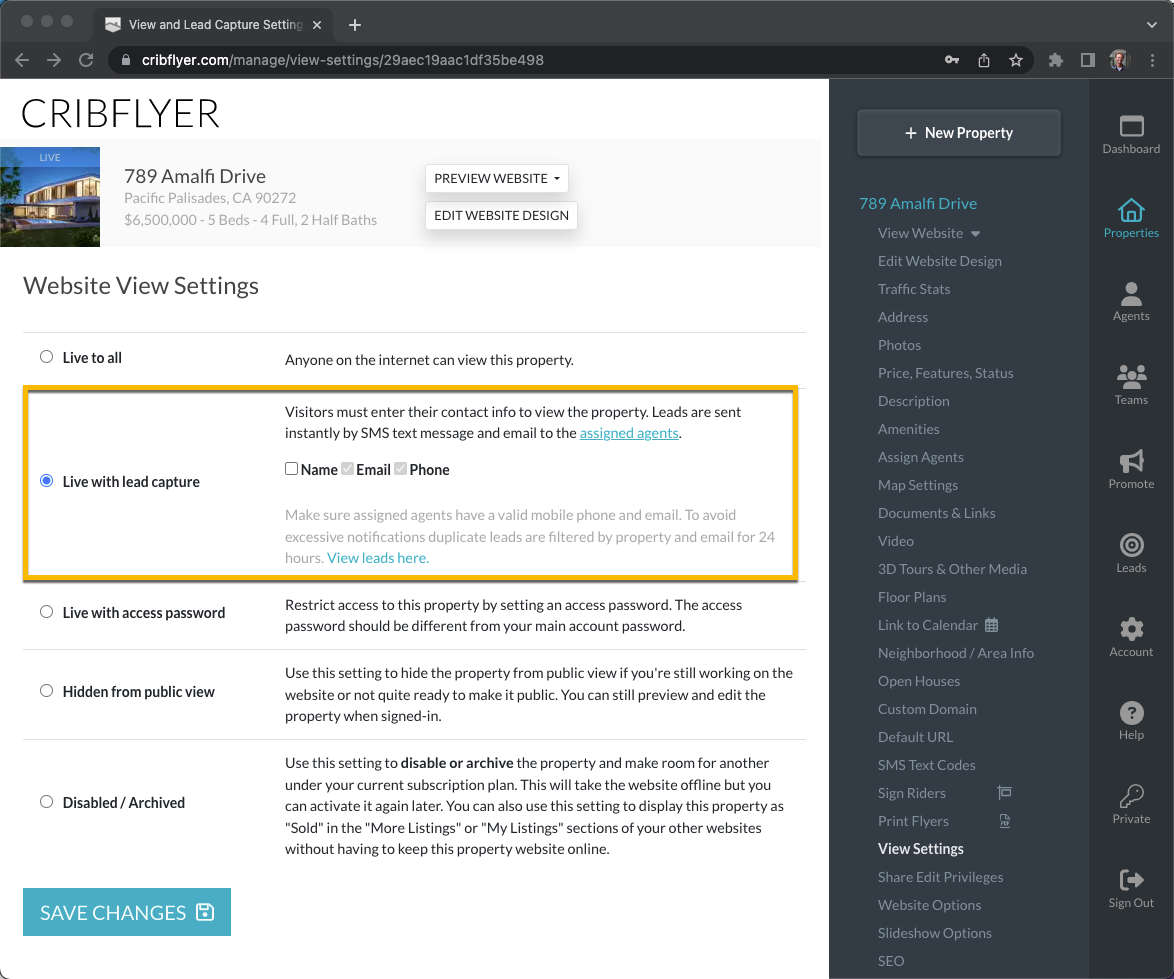The image size is (1174, 979).
Task: Click the Phone lead capture checkbox
Action: pyautogui.click(x=401, y=469)
